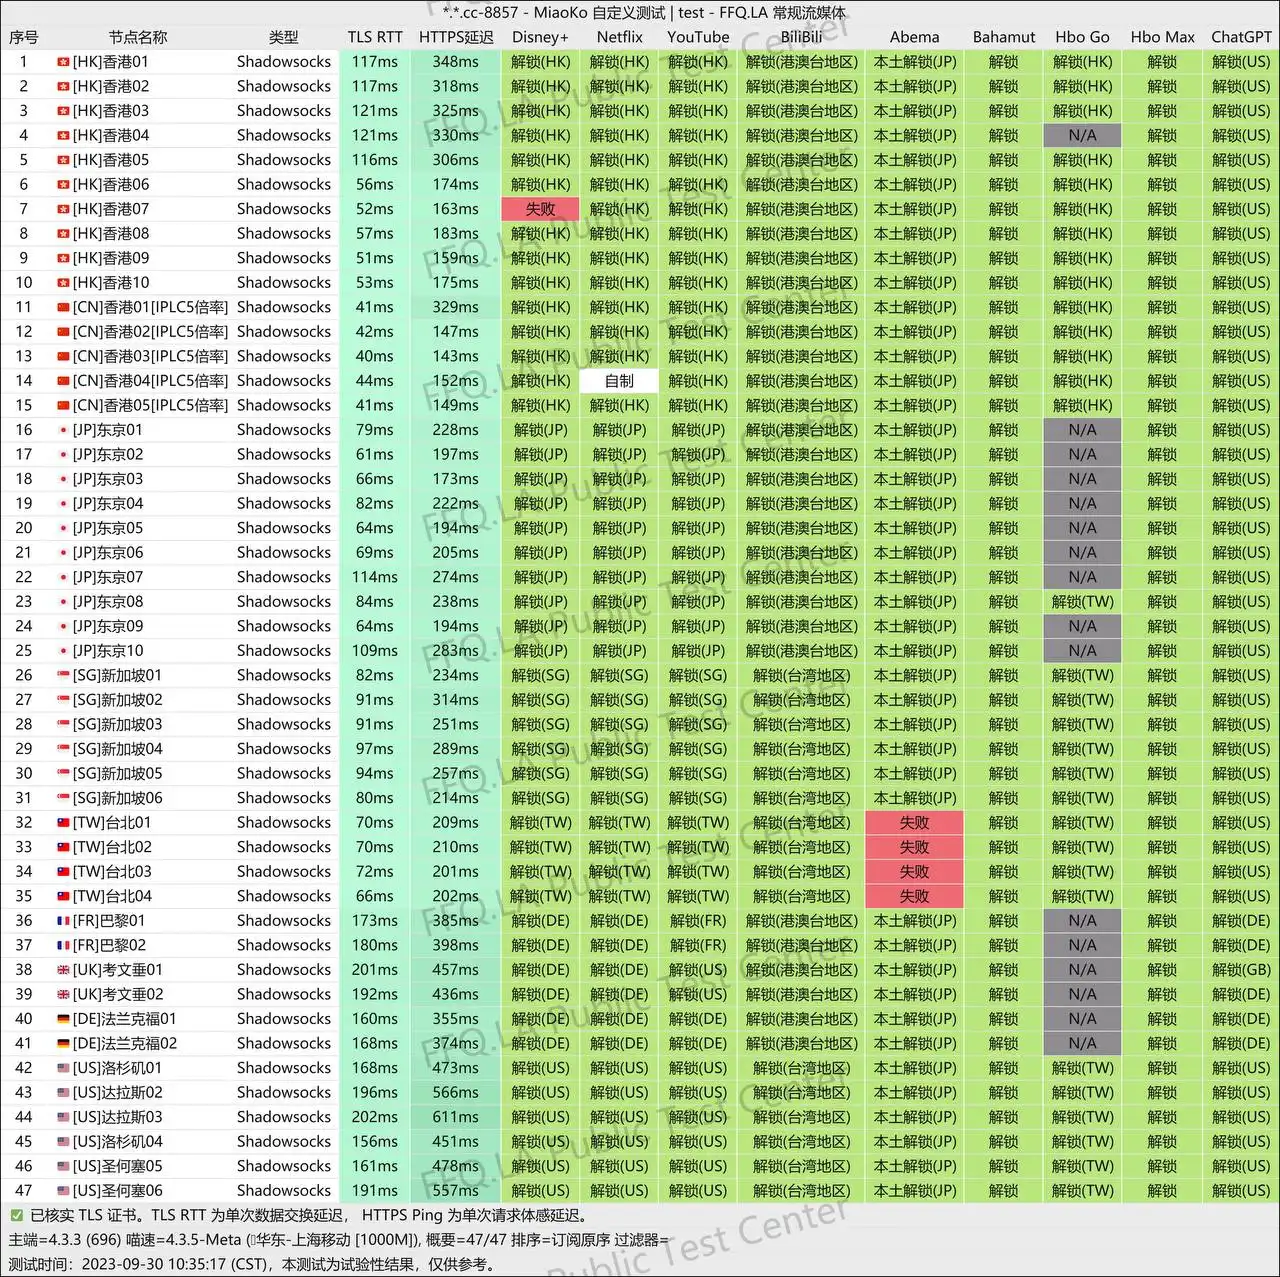Click the Taiwan flag beside [TW]台北01
Screen dimensions: 1280x1277
click(63, 823)
